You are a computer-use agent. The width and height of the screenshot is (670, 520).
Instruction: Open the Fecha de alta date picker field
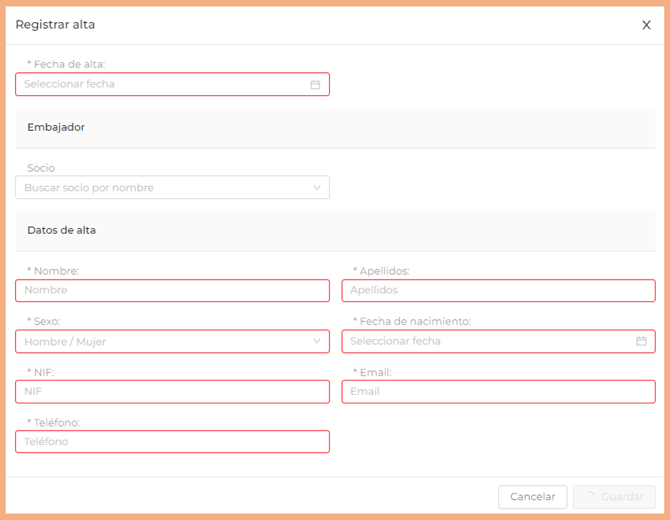[160, 85]
